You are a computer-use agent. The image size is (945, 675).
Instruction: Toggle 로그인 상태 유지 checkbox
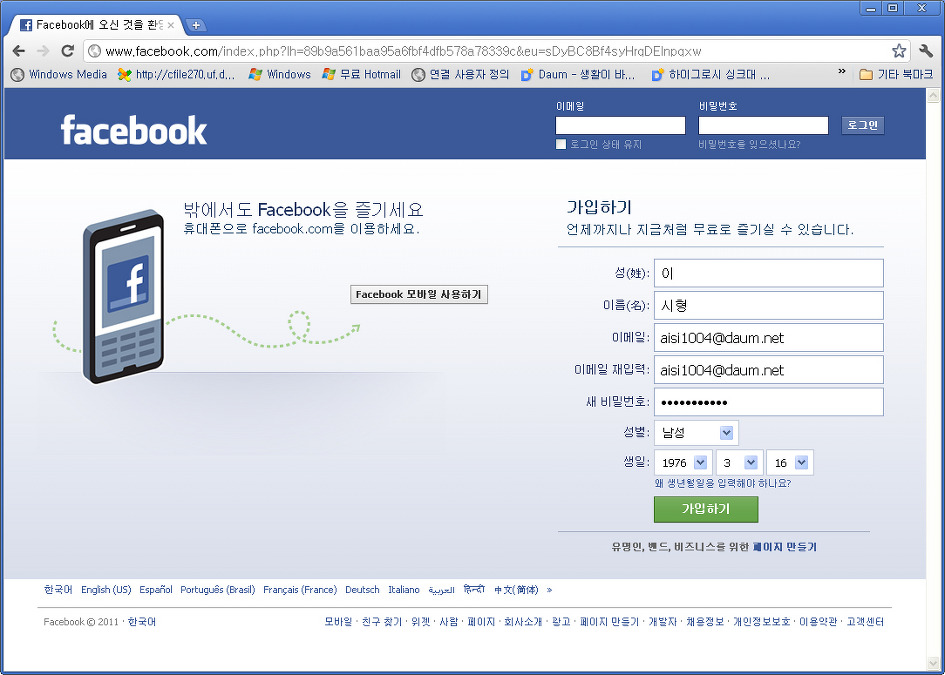pyautogui.click(x=561, y=145)
